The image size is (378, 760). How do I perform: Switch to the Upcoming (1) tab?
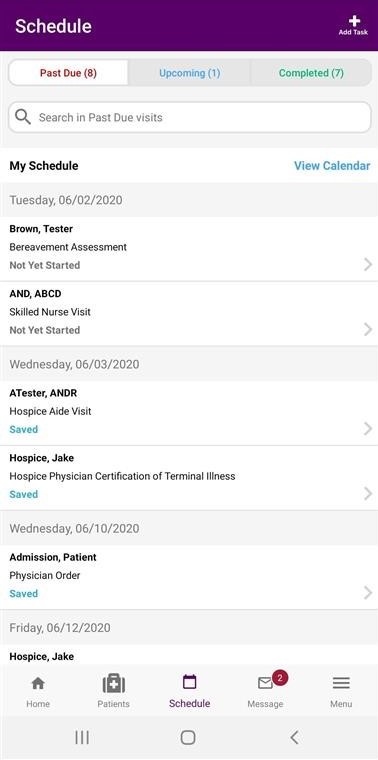[189, 73]
